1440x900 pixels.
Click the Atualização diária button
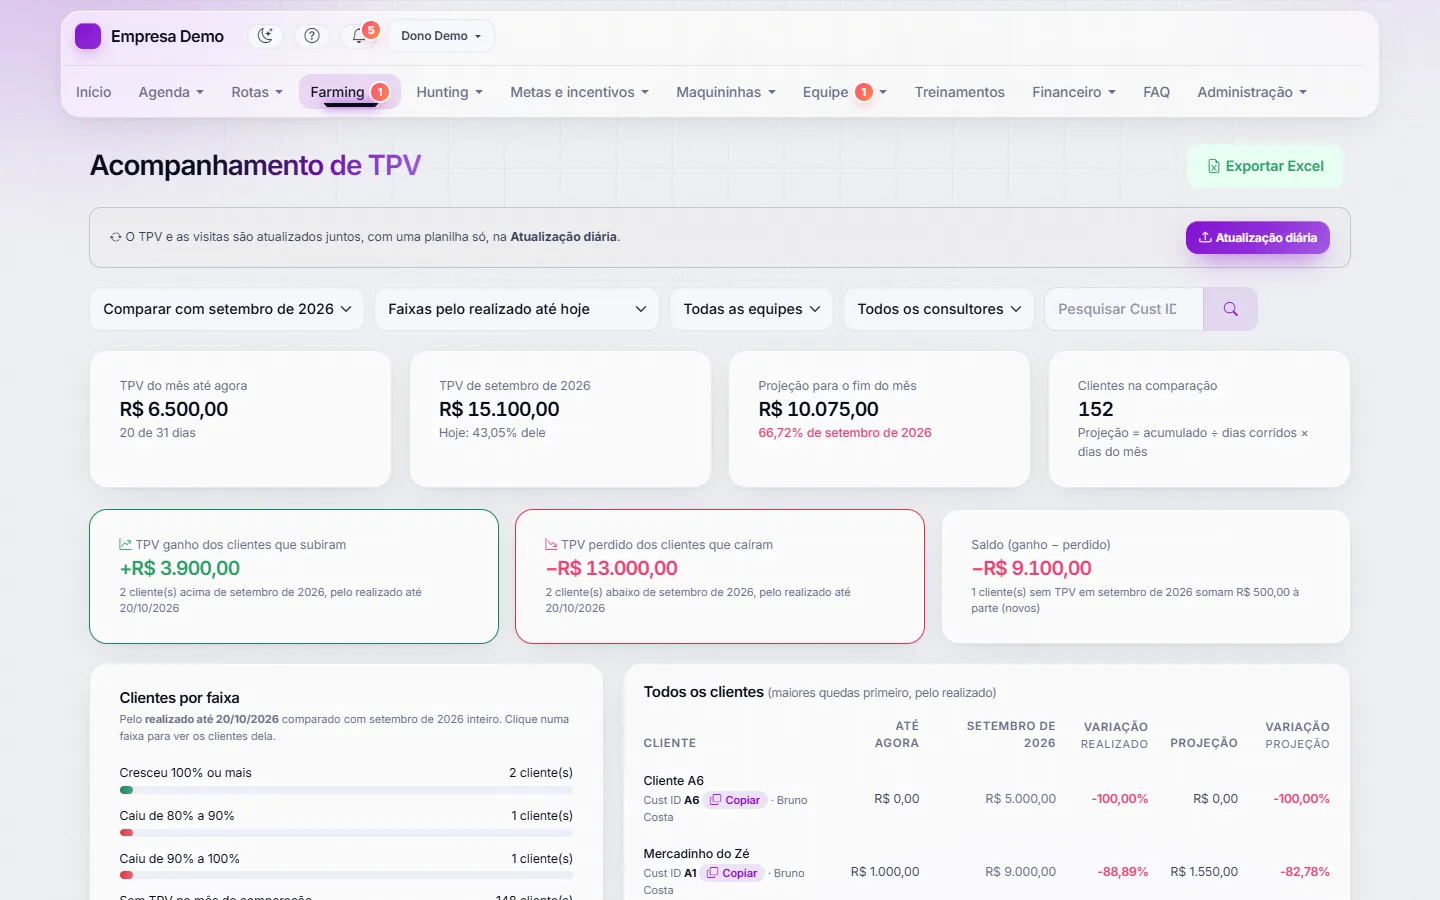click(1257, 237)
